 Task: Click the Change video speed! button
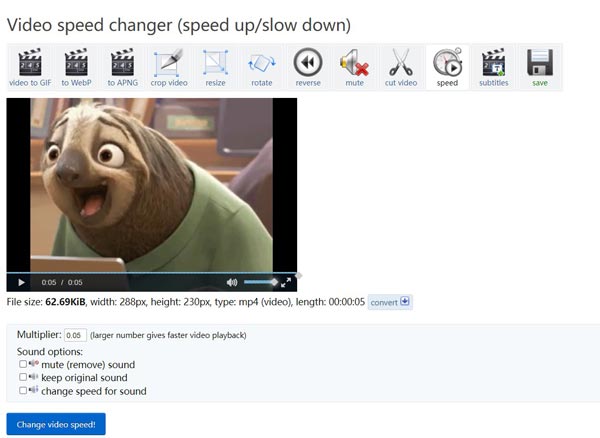click(x=56, y=424)
